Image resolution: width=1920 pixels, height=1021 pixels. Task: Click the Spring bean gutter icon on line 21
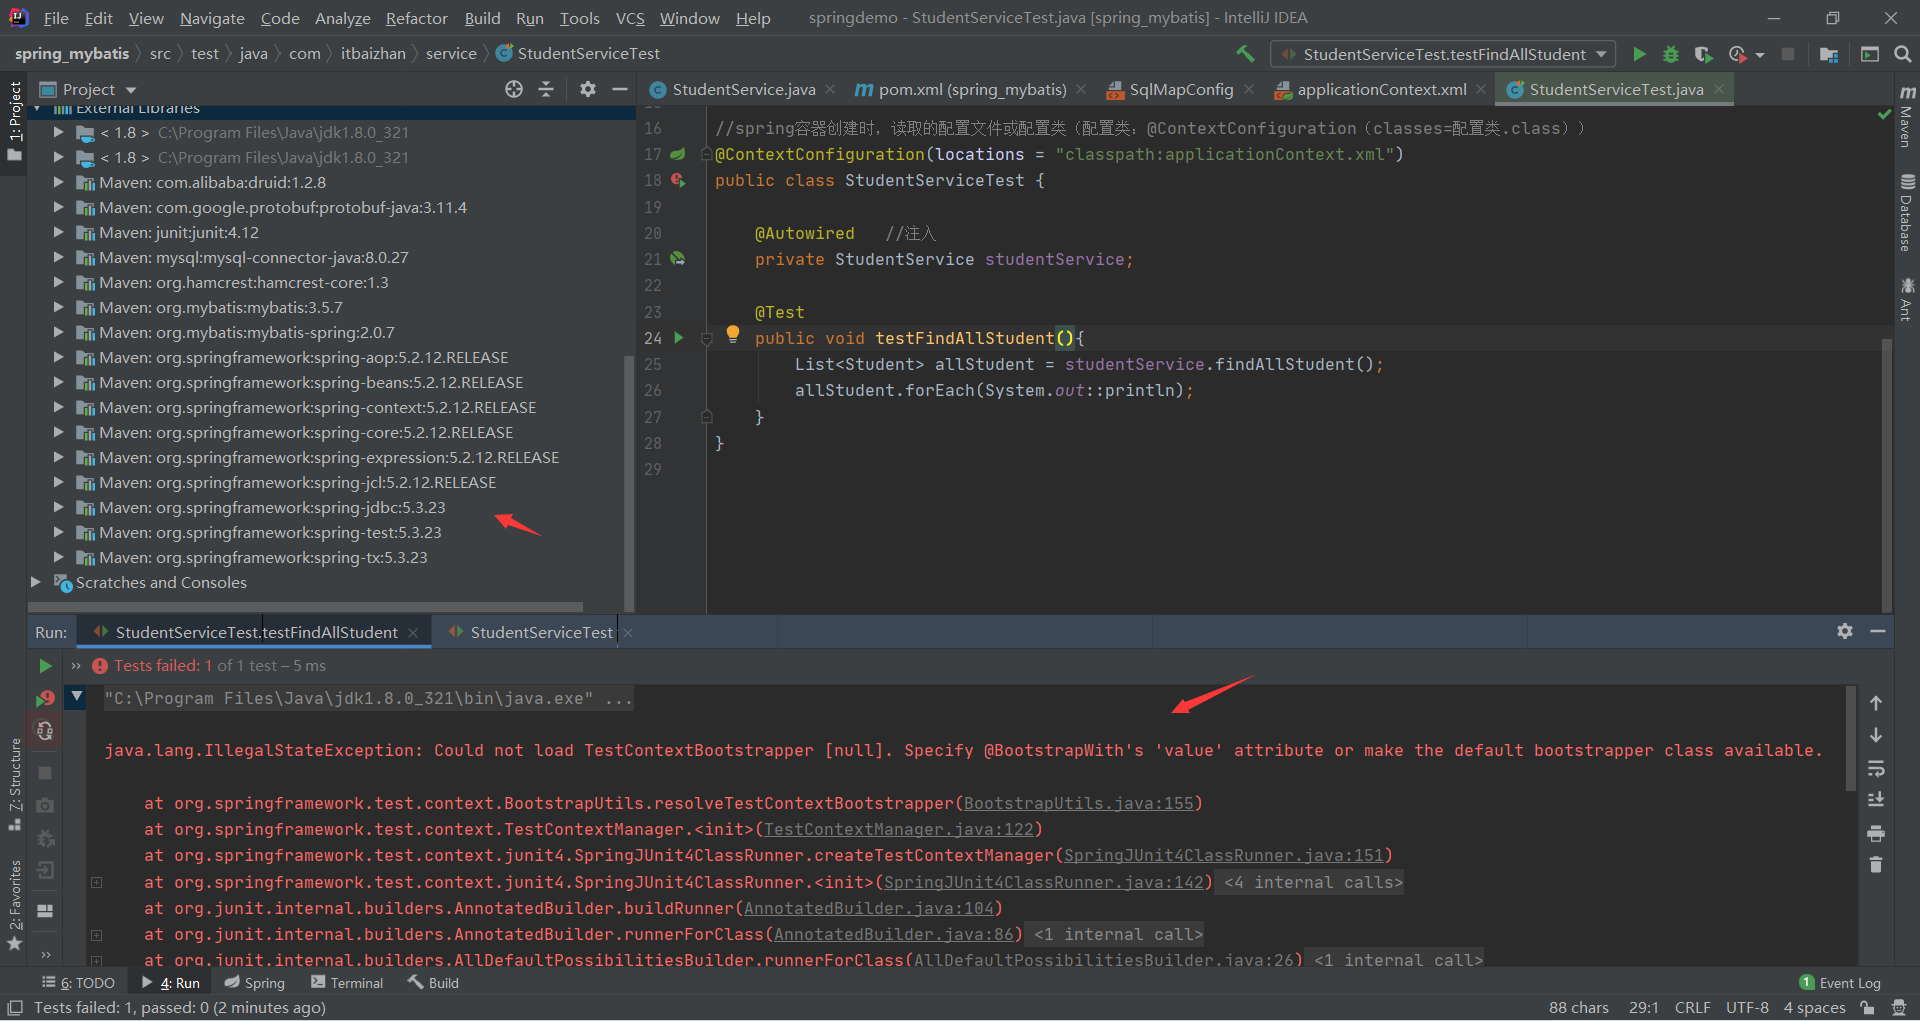pyautogui.click(x=678, y=259)
